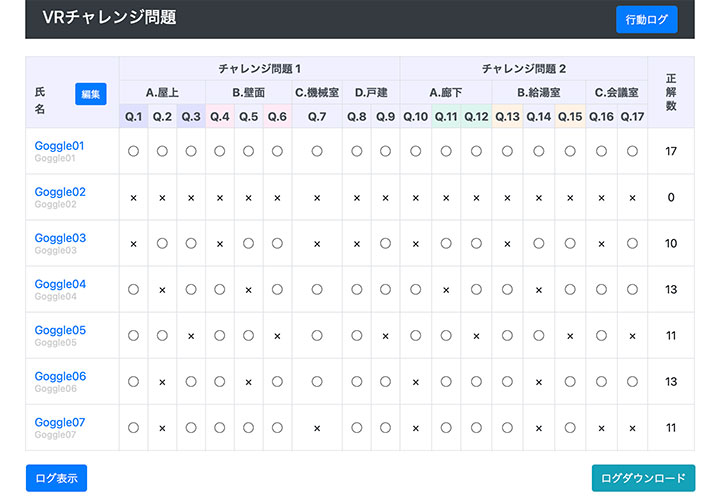Viewport: 720px width, 500px height.
Task: Click Goggle05's Q.12 cross mark
Action: pos(476,337)
